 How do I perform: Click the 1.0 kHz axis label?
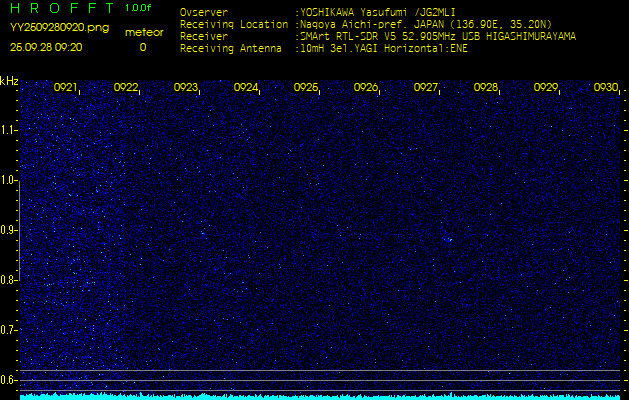click(8, 181)
